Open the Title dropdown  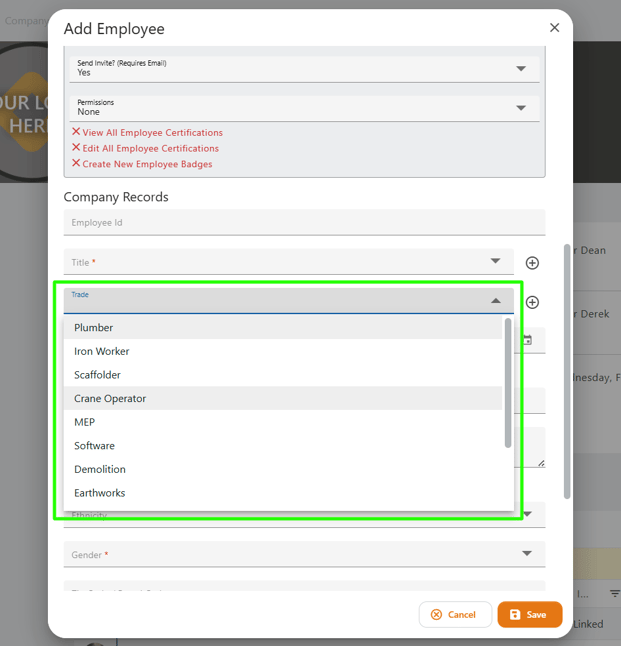tap(495, 261)
